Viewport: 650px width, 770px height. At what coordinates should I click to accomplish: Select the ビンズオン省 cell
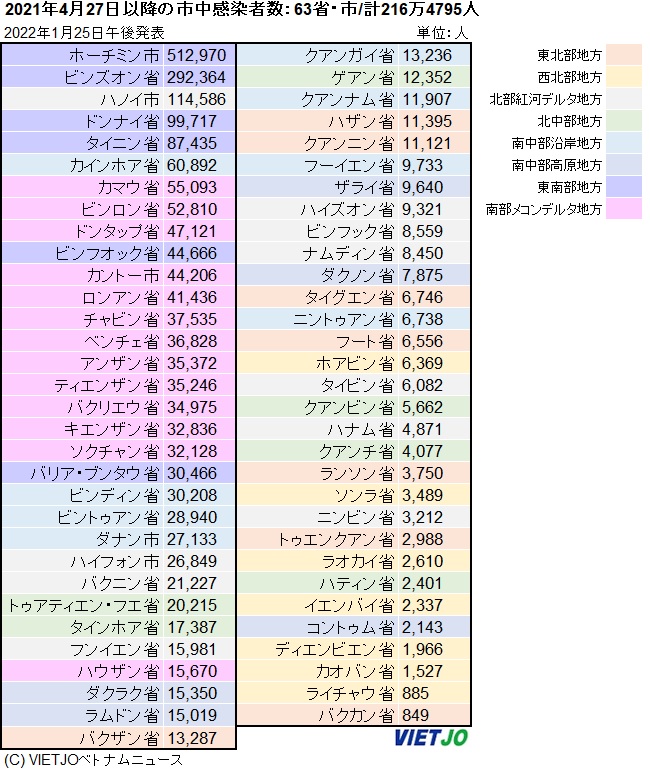click(82, 77)
